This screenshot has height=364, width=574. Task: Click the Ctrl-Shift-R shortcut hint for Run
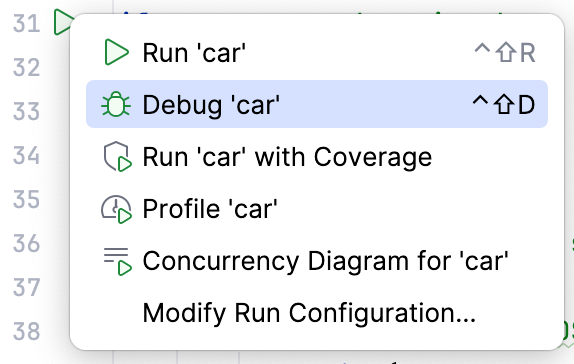(x=505, y=53)
